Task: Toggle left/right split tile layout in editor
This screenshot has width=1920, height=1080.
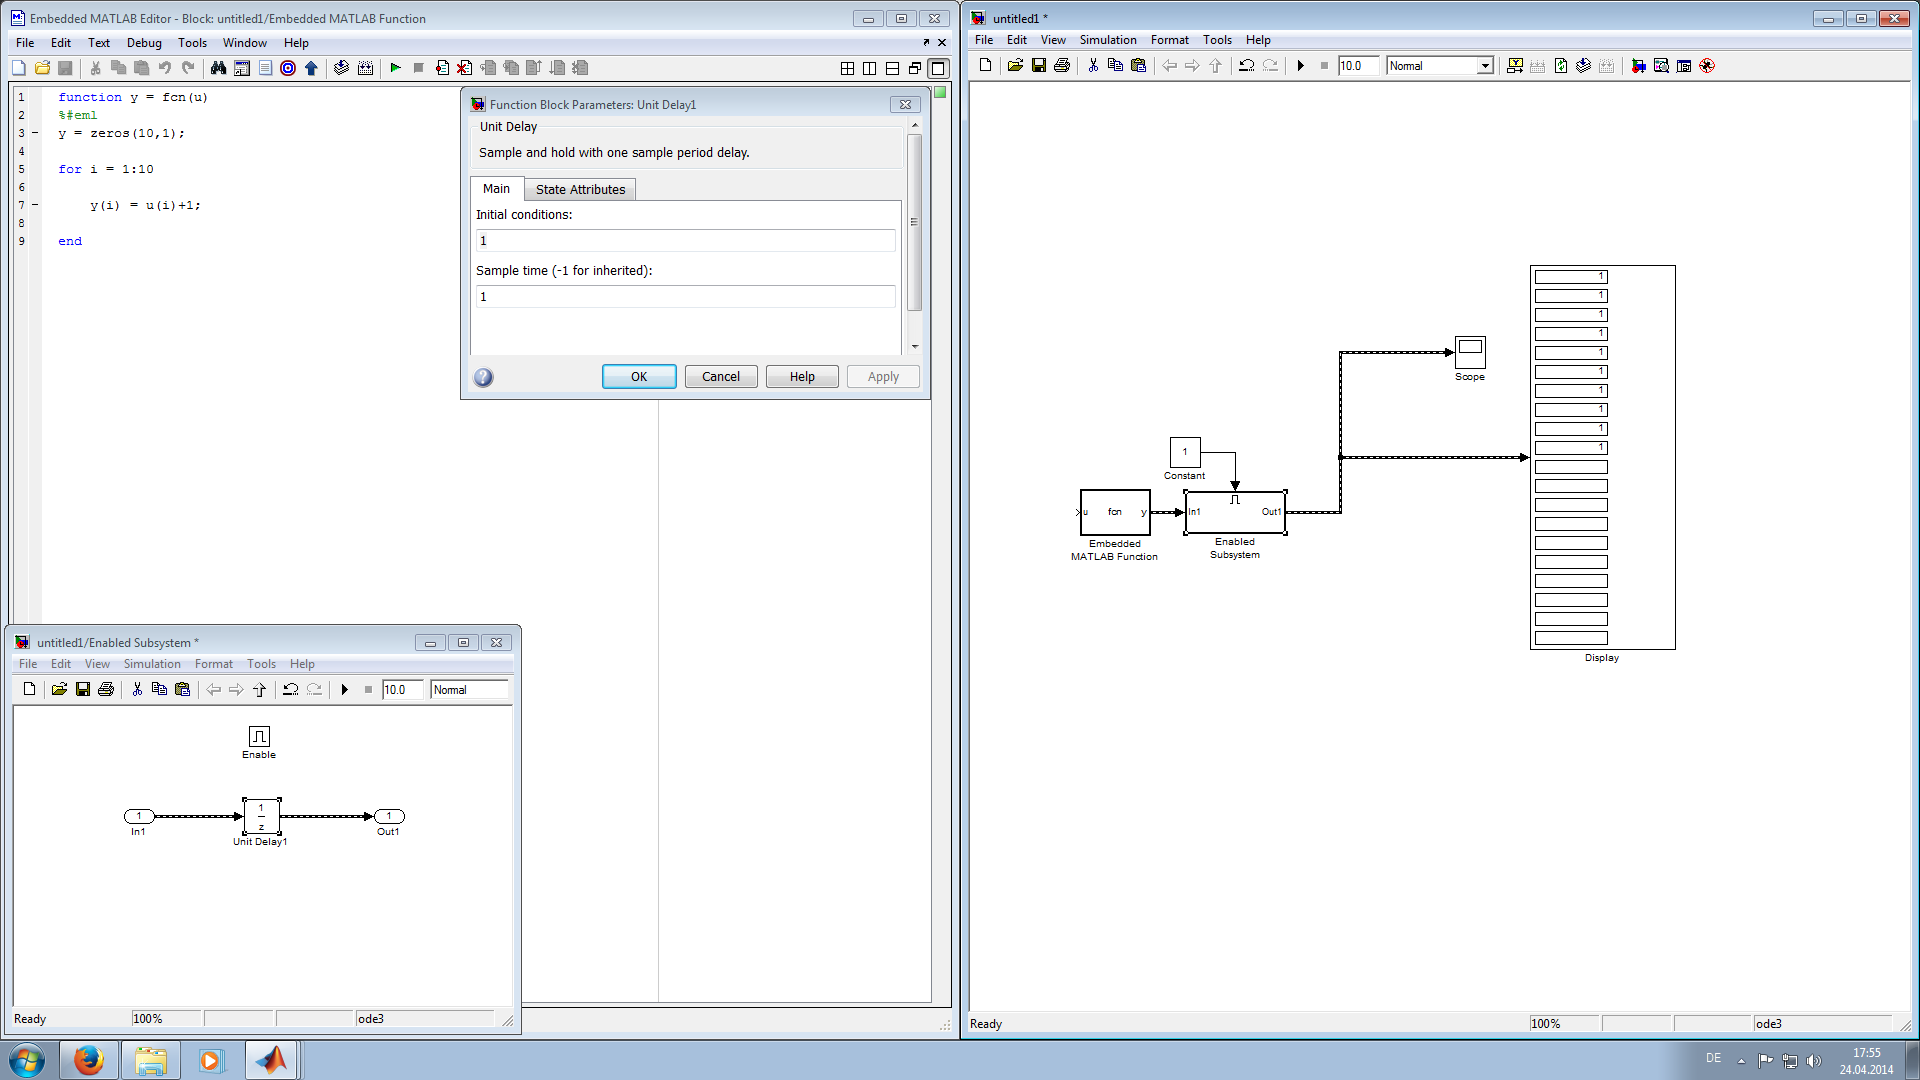Action: point(869,68)
